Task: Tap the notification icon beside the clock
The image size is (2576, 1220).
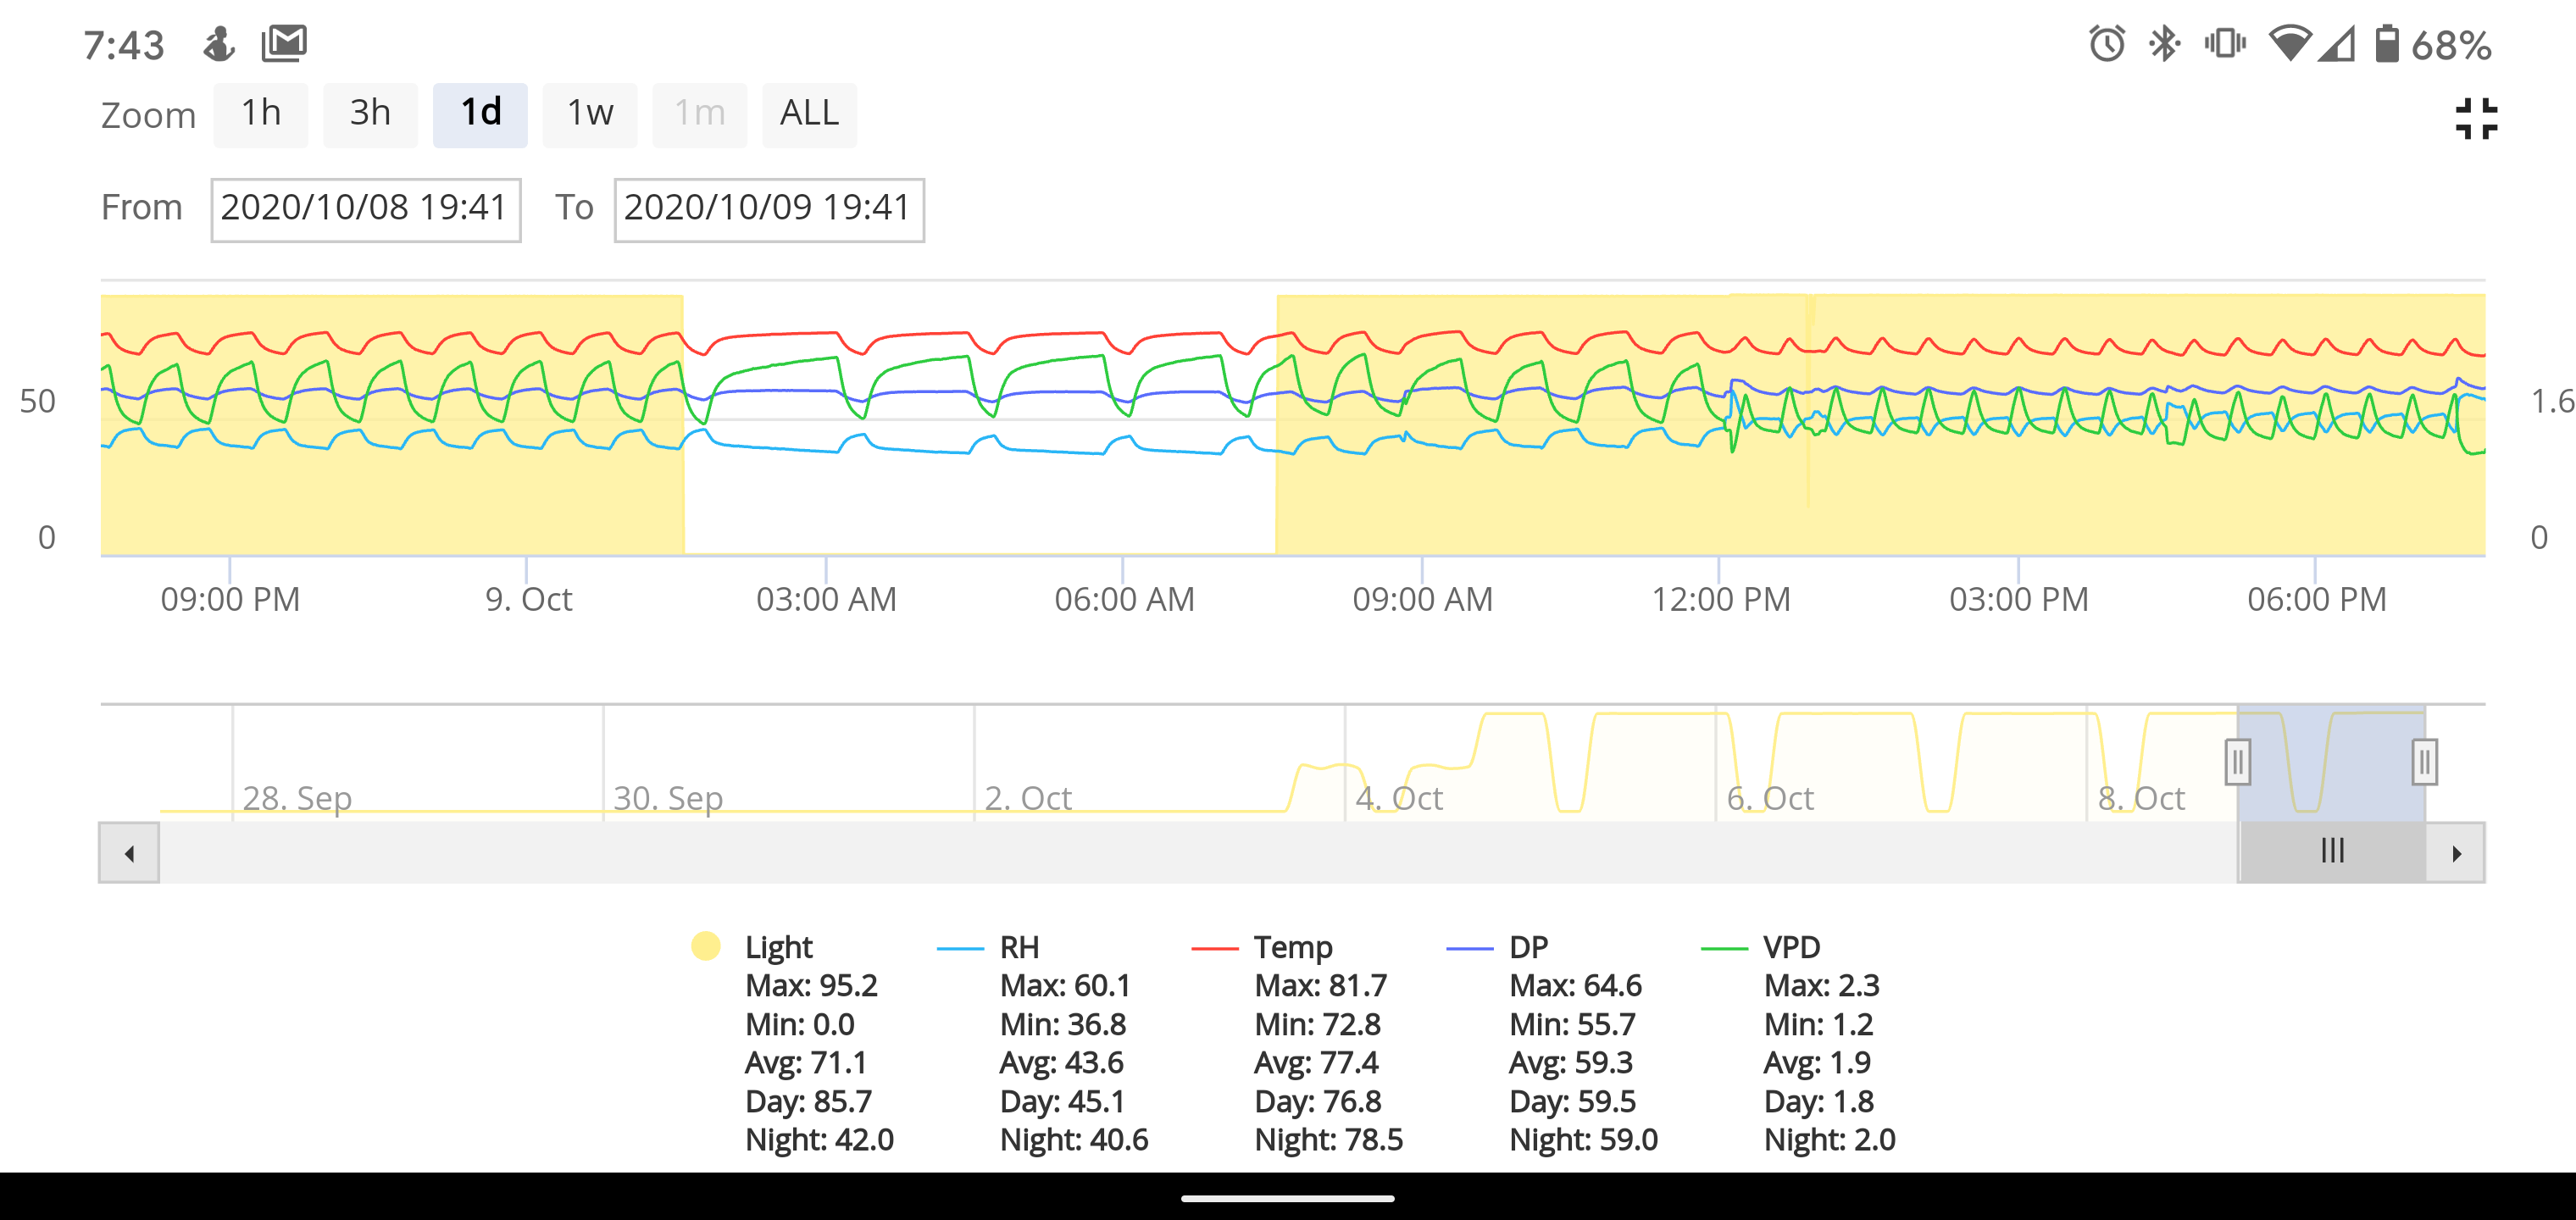Action: (219, 44)
